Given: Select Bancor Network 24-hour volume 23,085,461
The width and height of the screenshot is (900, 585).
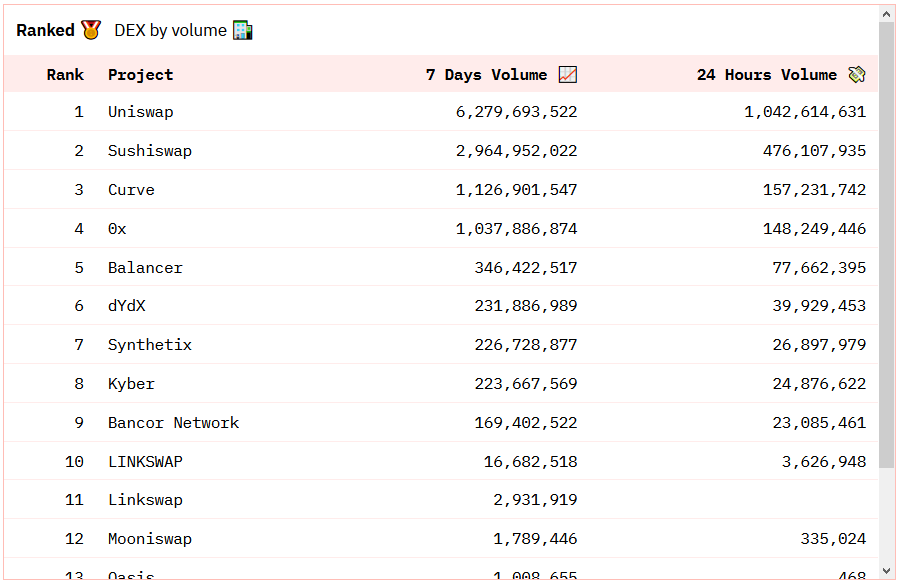Looking at the screenshot, I should [x=819, y=423].
